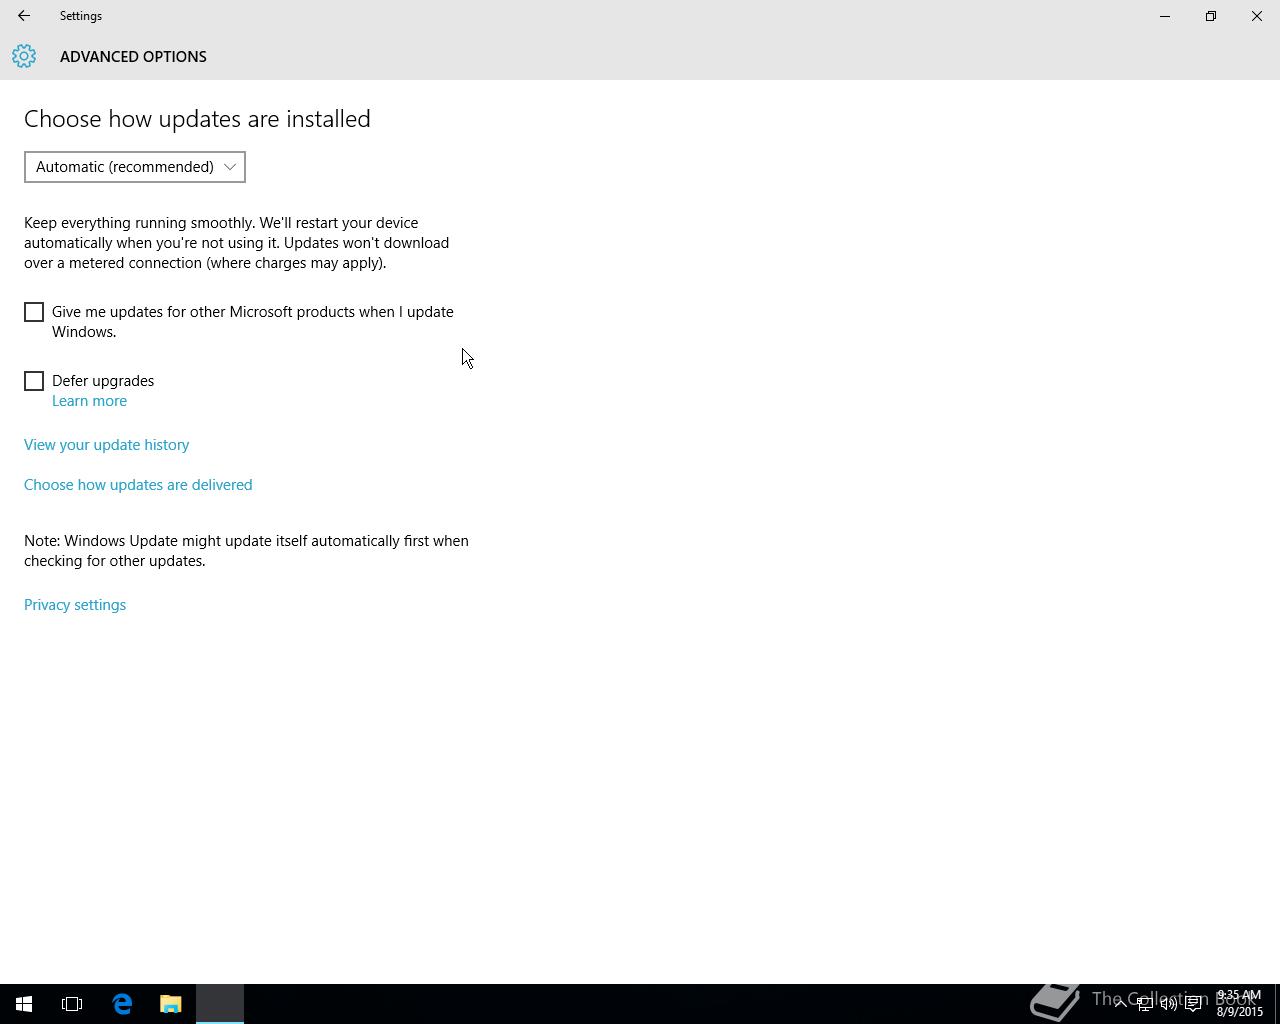Launch Microsoft Edge from the taskbar
Screen dimensions: 1280x1024
(x=122, y=1004)
